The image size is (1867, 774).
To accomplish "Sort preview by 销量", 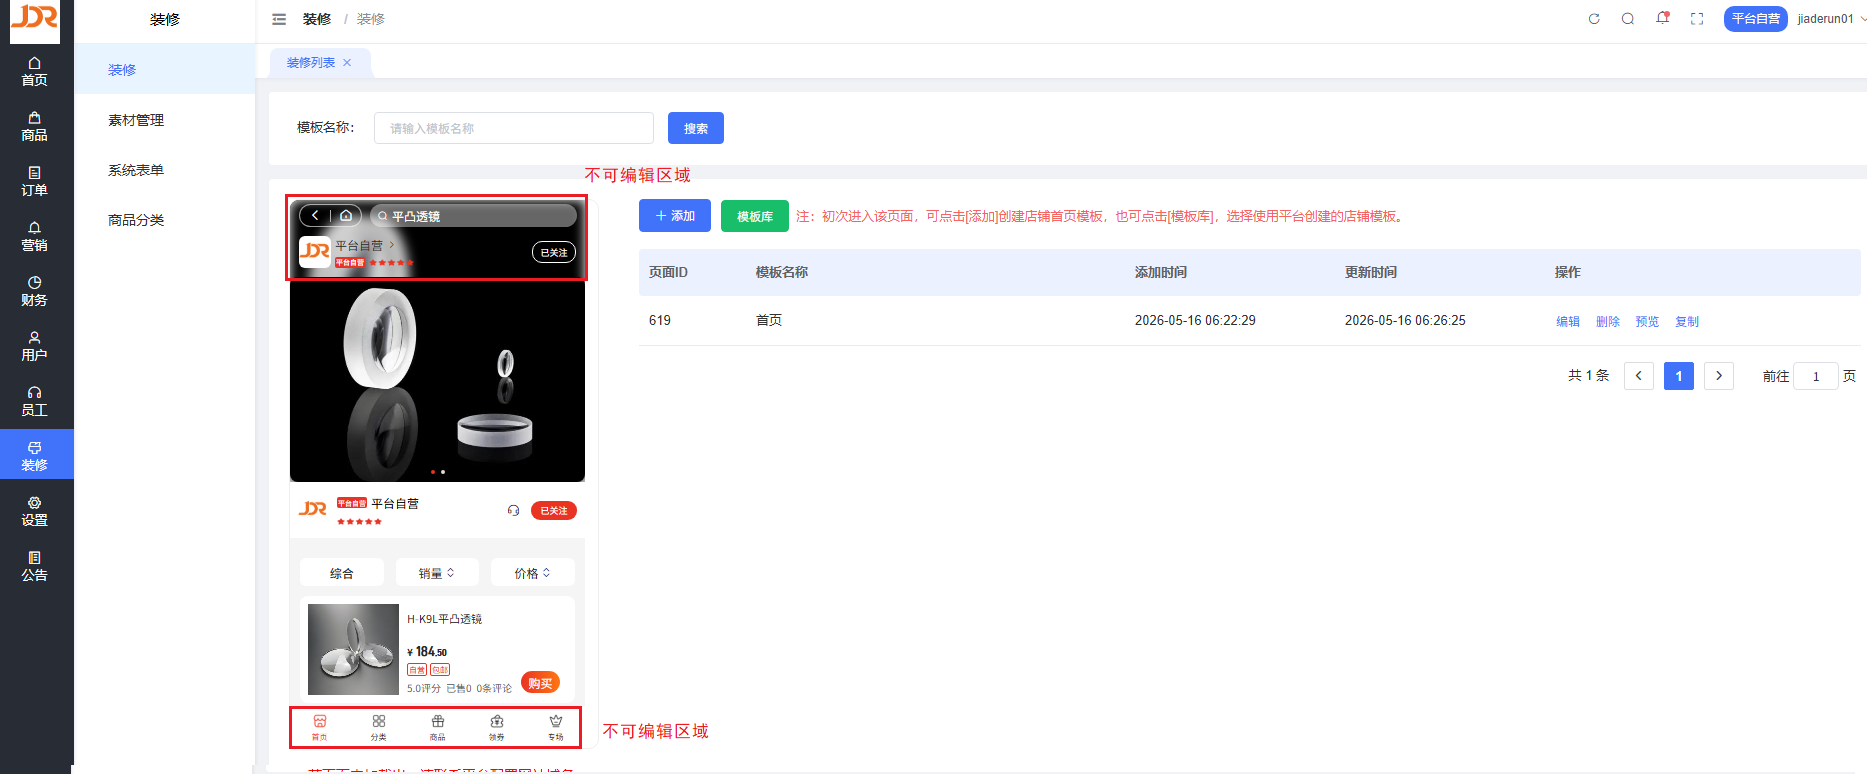I will pyautogui.click(x=437, y=573).
